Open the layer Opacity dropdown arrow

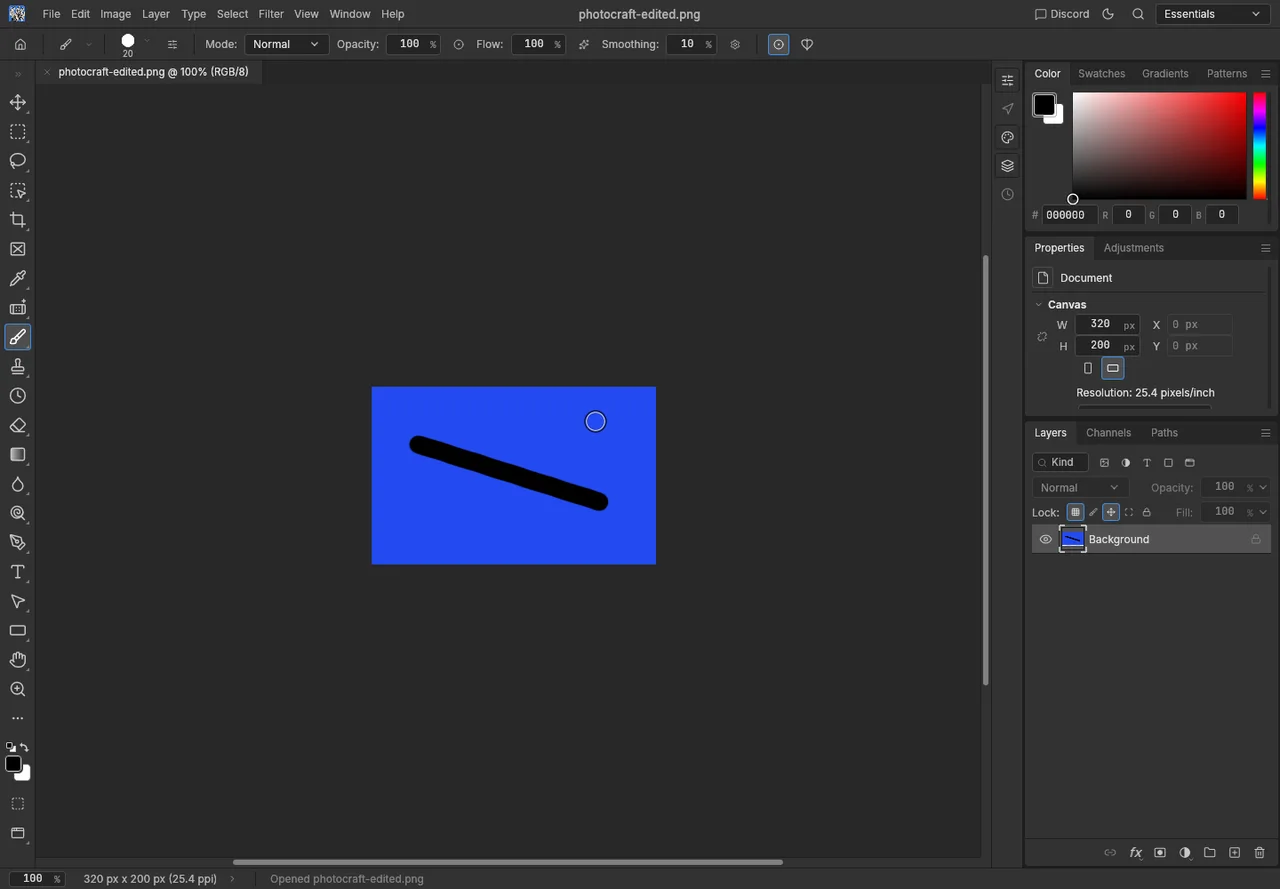click(x=1263, y=488)
